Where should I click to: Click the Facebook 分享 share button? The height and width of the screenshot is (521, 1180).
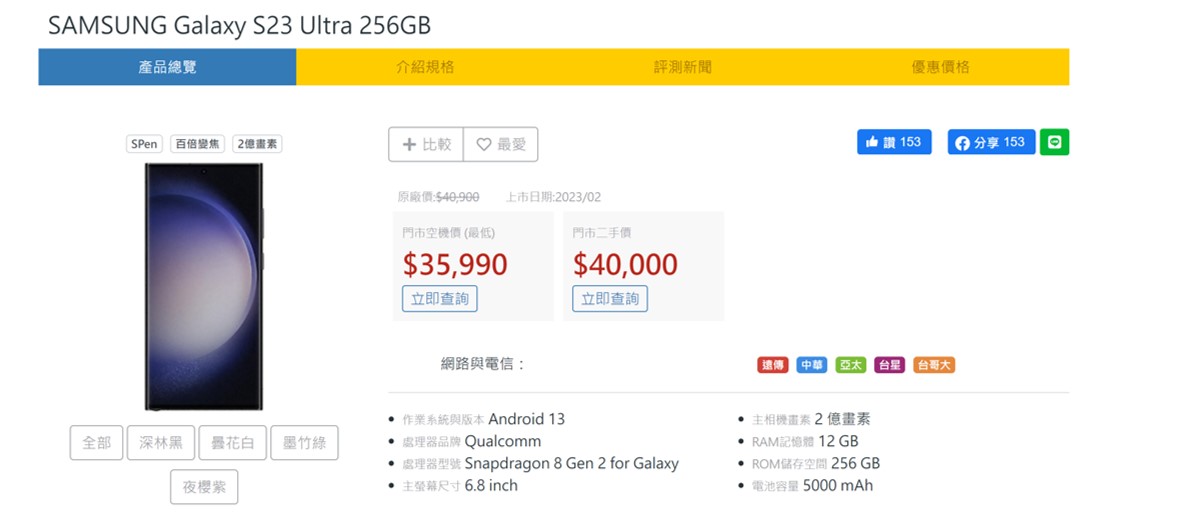tap(991, 142)
